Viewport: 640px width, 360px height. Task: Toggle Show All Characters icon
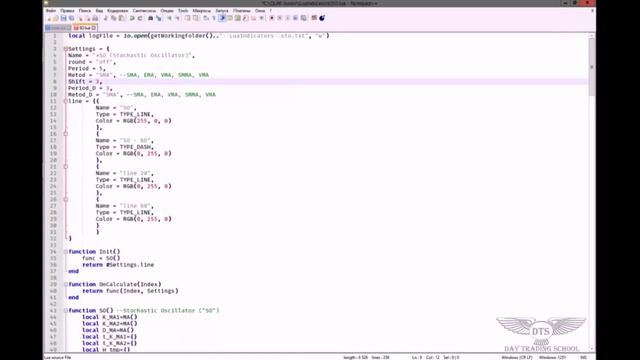[214, 18]
